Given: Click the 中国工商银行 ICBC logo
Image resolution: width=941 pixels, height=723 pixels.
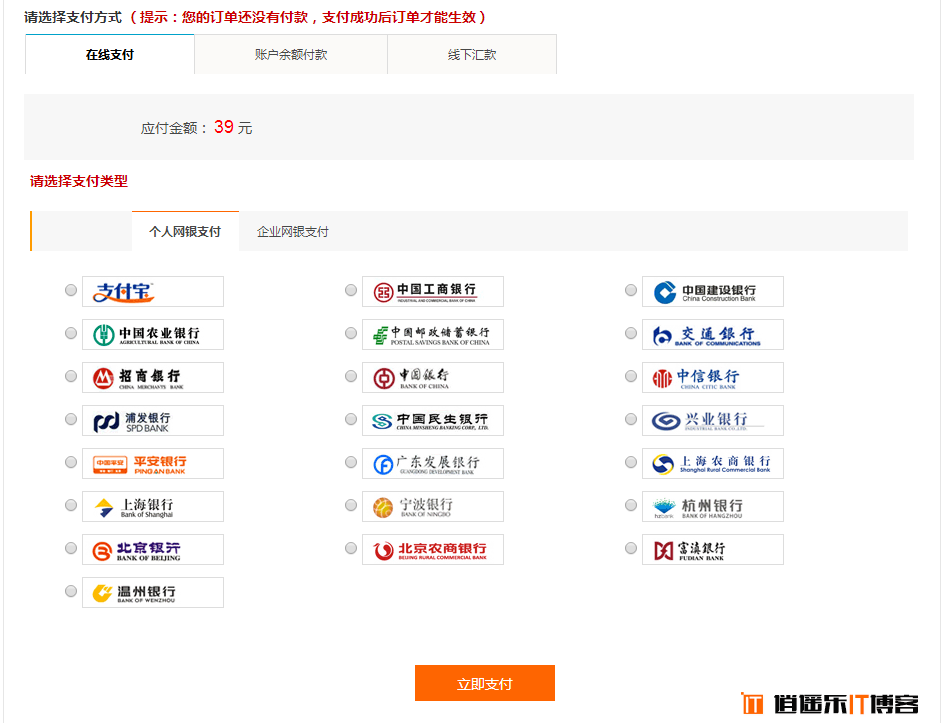Looking at the screenshot, I should click(433, 292).
